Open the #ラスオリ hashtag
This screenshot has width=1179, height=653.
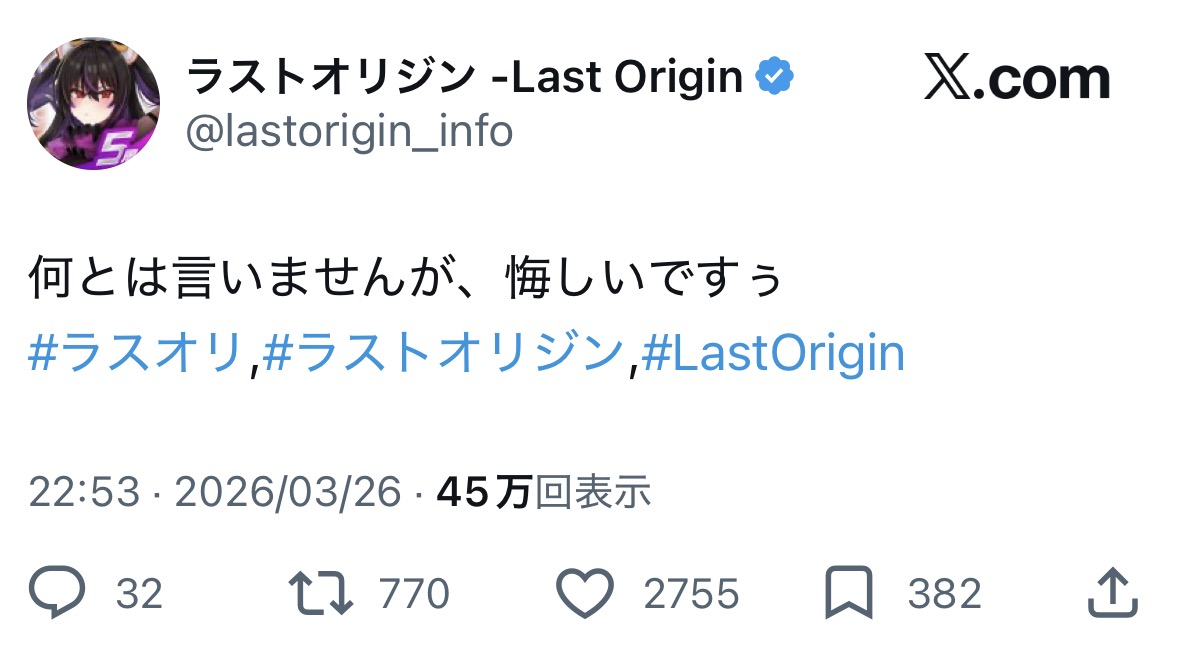[x=136, y=354]
